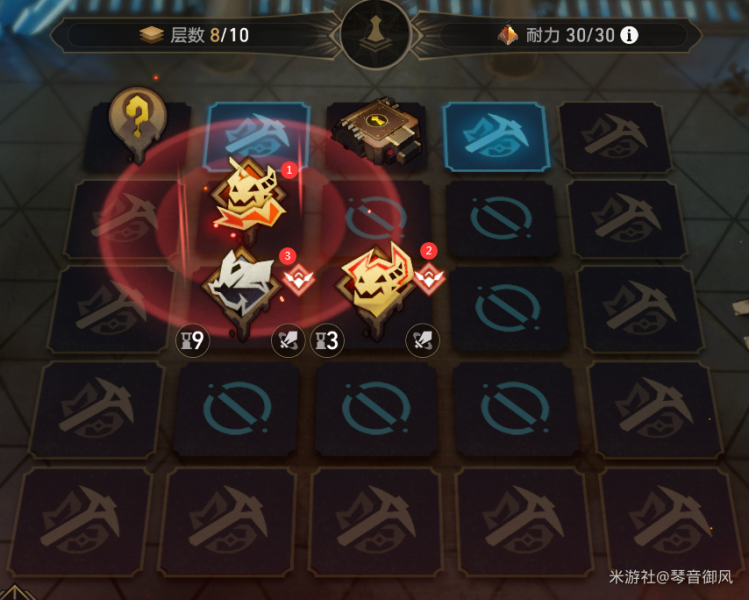Click the stamina info icon beside 30/30
749x600 pixels.
(x=629, y=35)
